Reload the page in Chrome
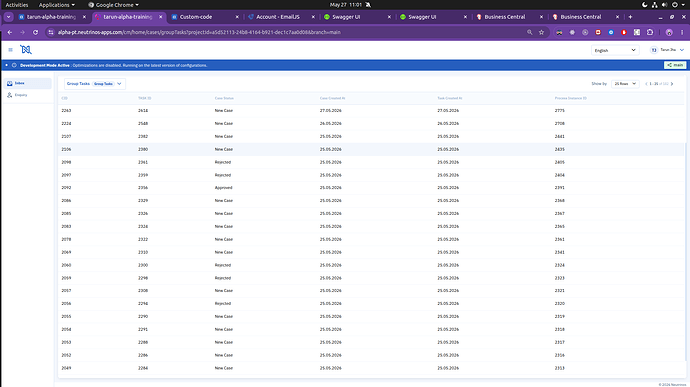Image resolution: width=690 pixels, height=387 pixels. pos(35,32)
